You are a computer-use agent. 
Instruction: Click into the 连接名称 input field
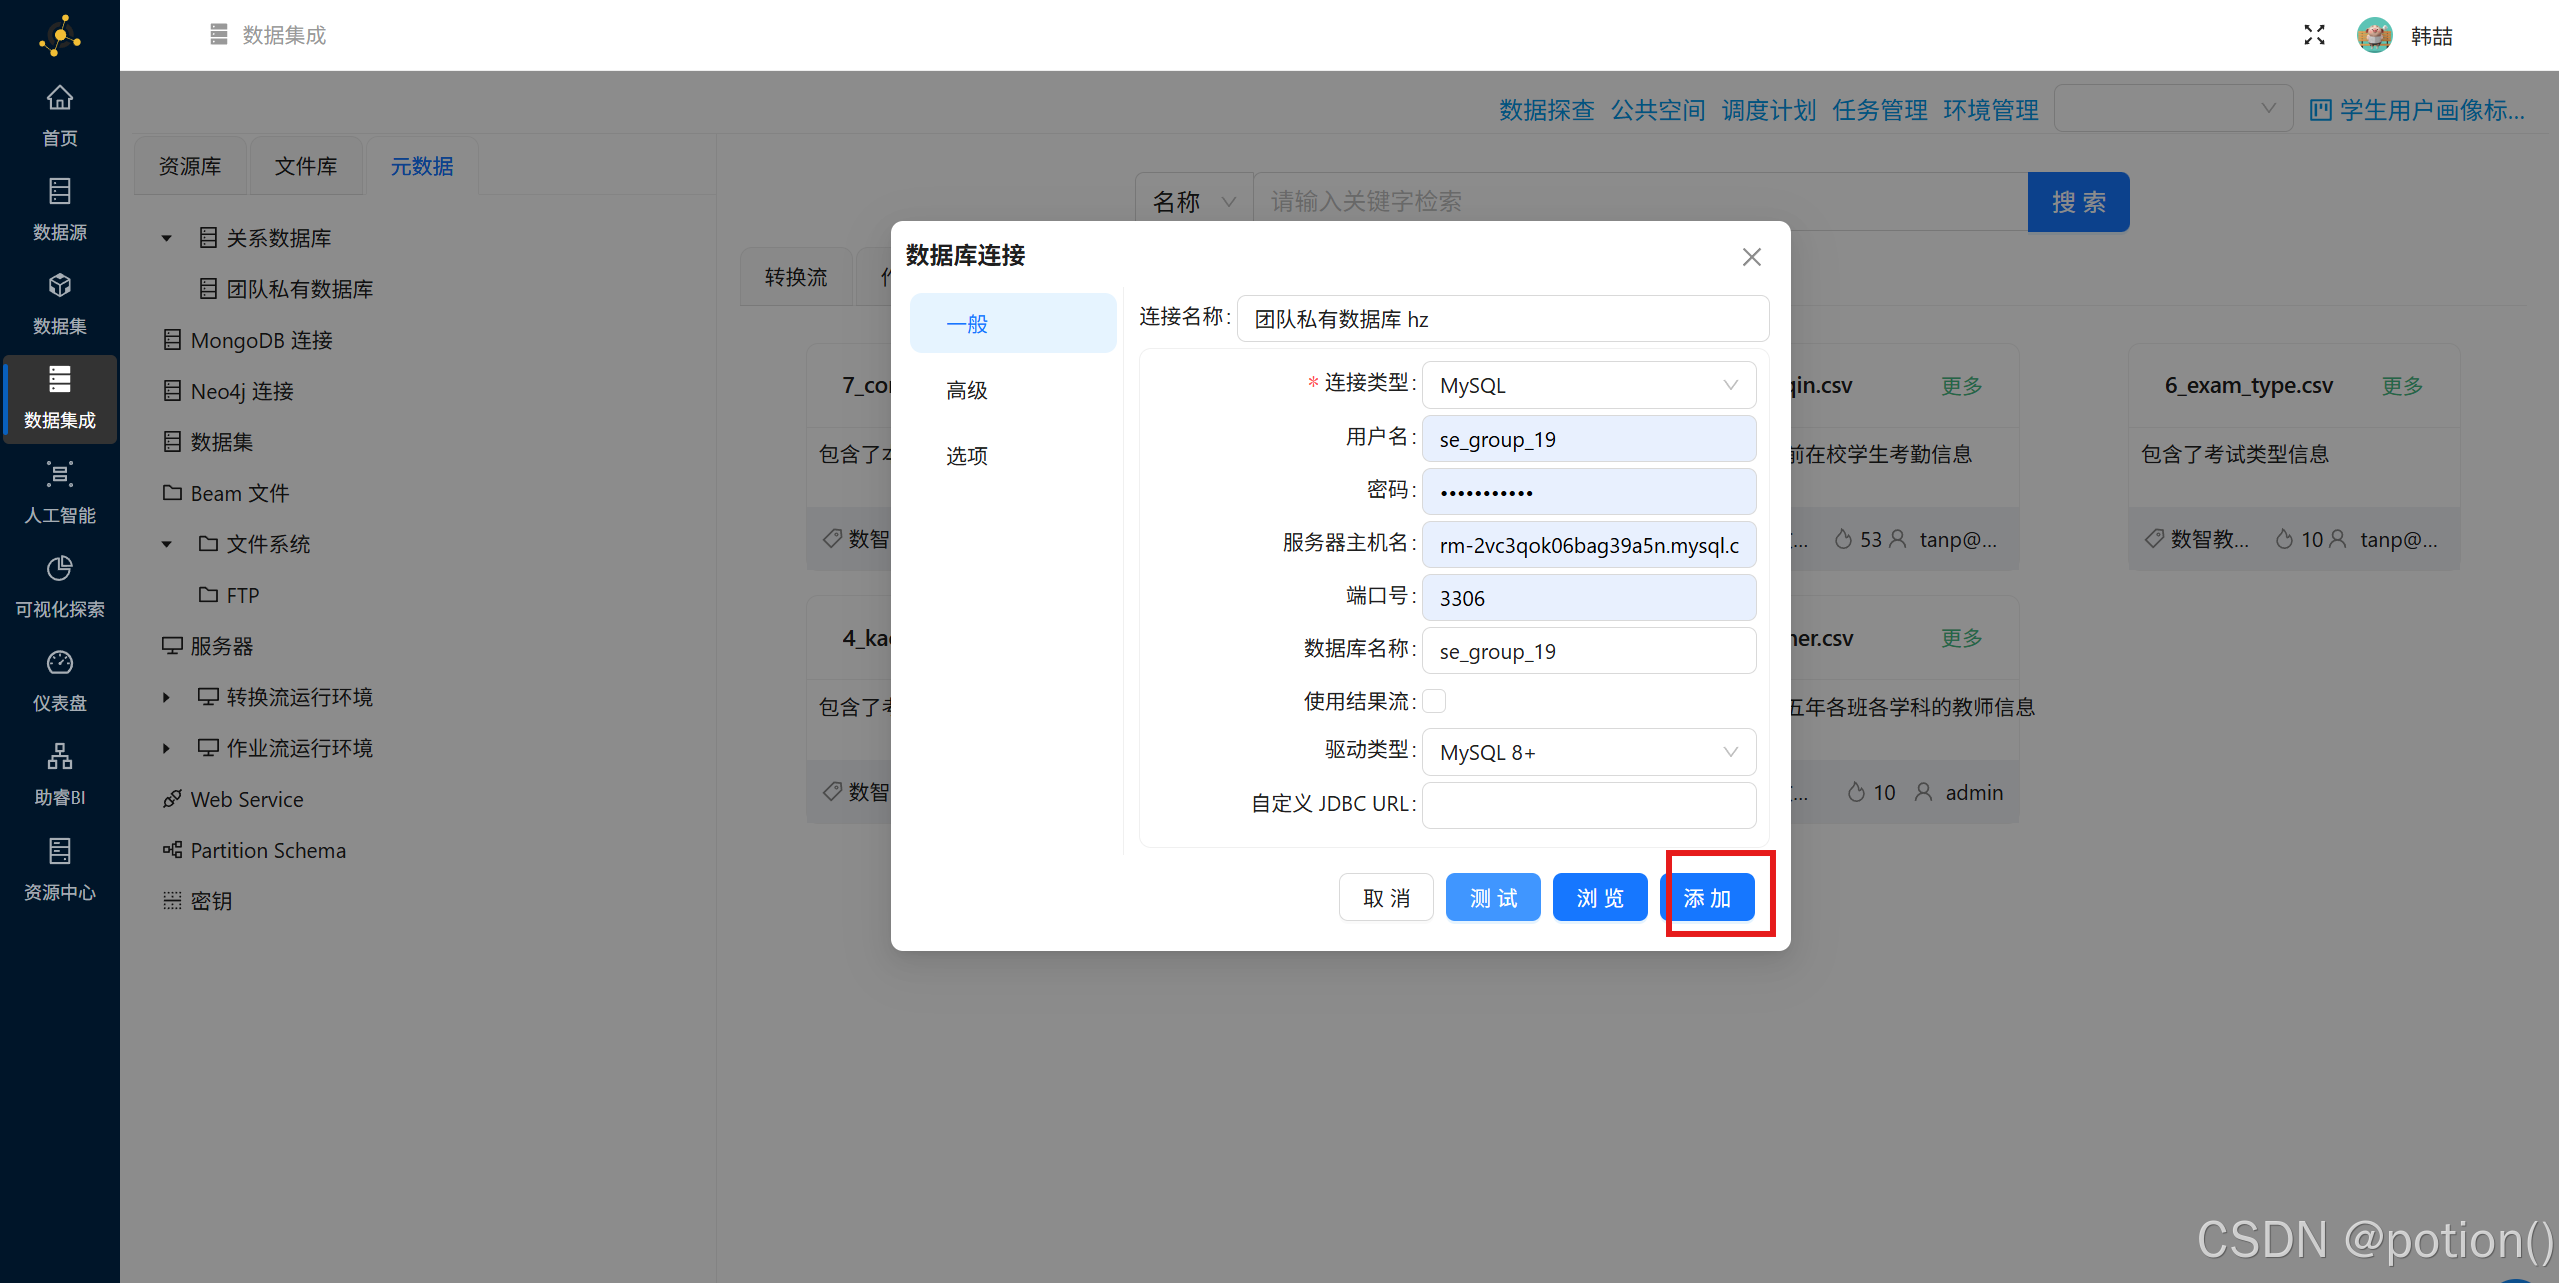[x=1503, y=319]
